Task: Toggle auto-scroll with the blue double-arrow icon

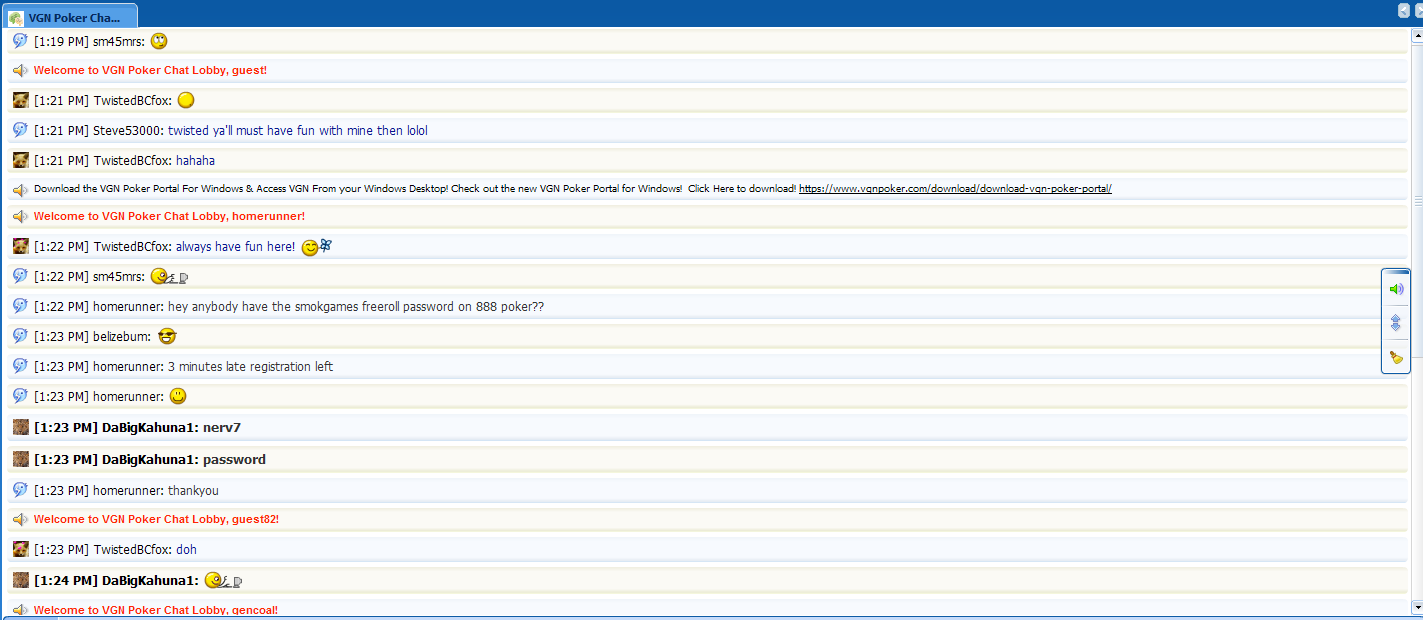Action: [x=1396, y=323]
